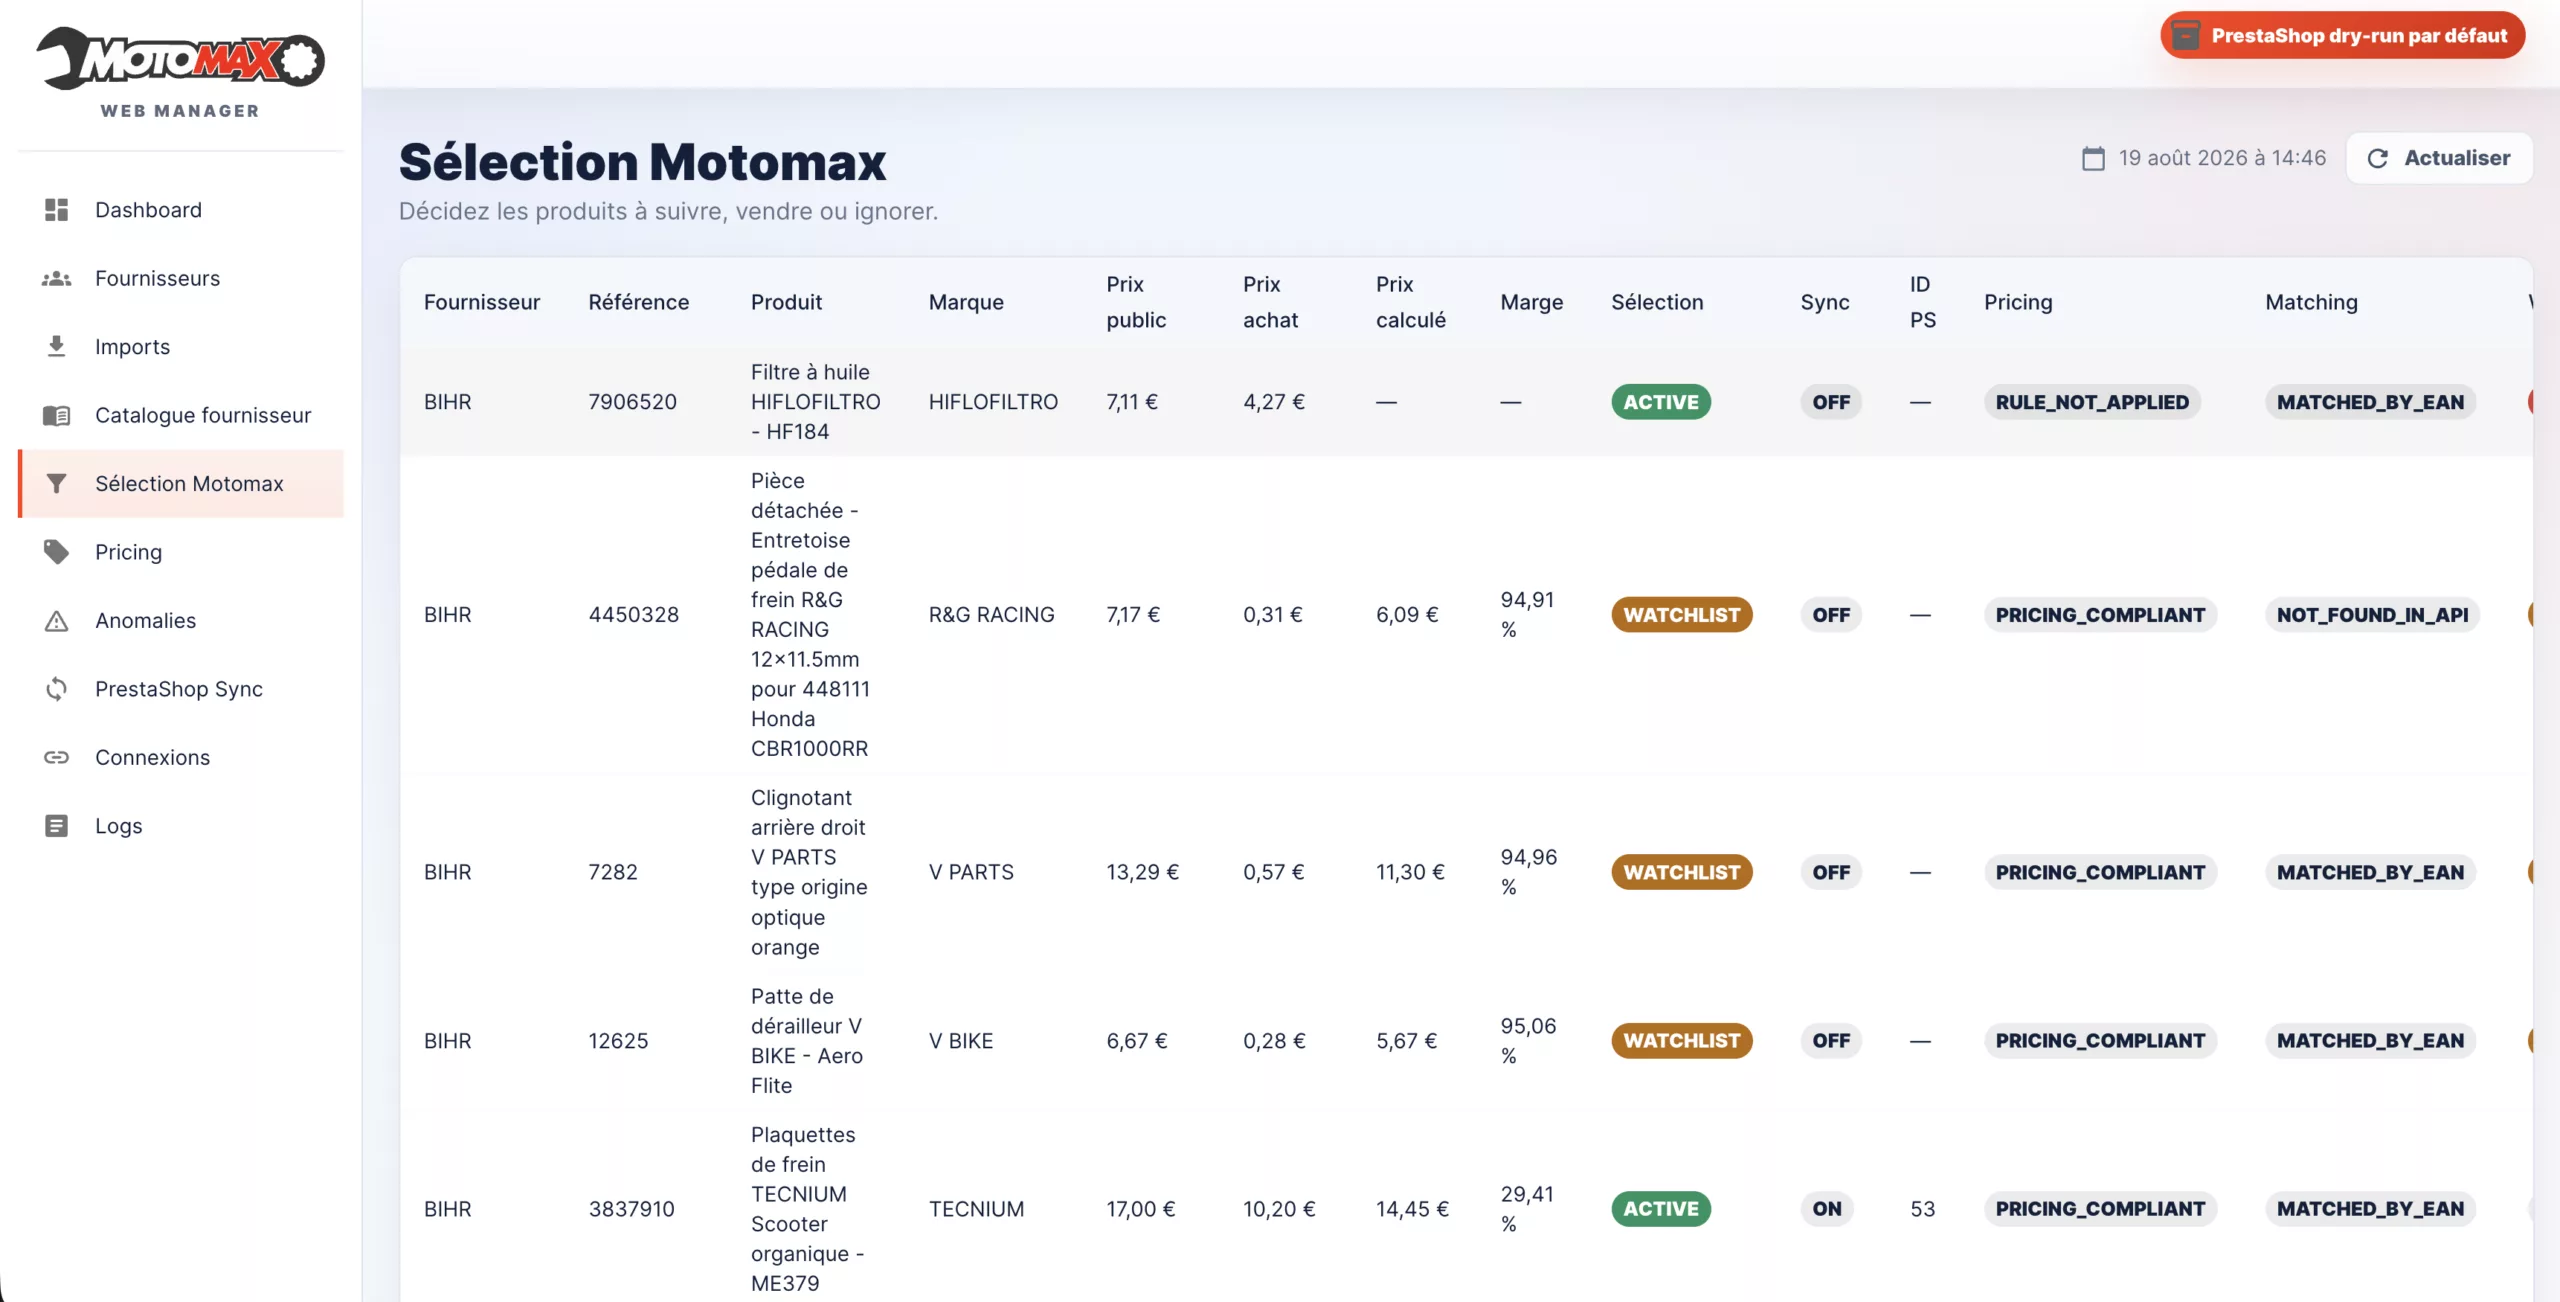This screenshot has width=2560, height=1302.
Task: Click reference number 7906520
Action: 632,402
